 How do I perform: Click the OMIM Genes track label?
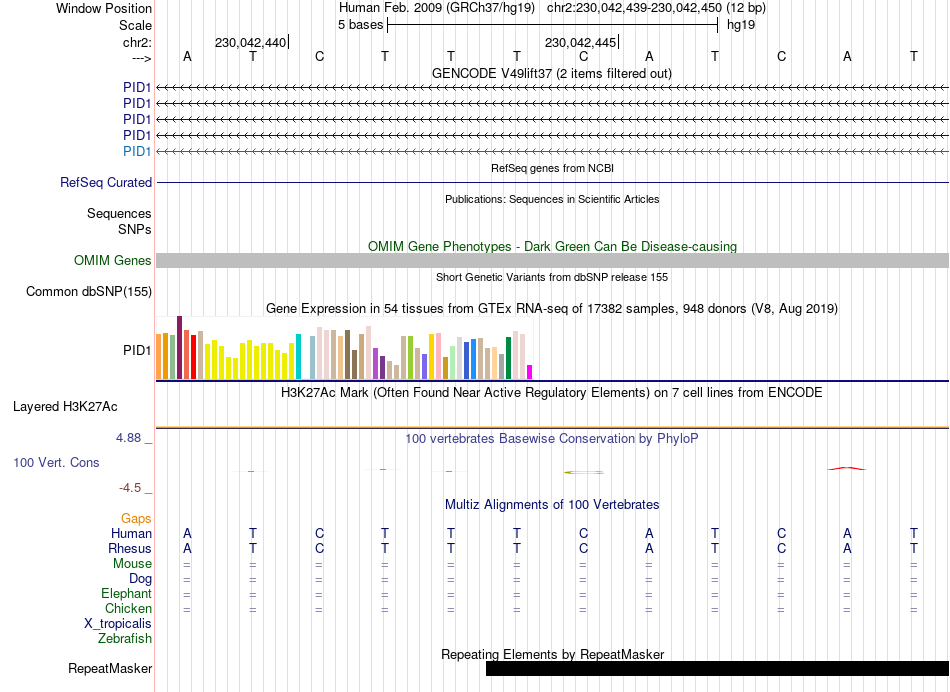click(113, 261)
